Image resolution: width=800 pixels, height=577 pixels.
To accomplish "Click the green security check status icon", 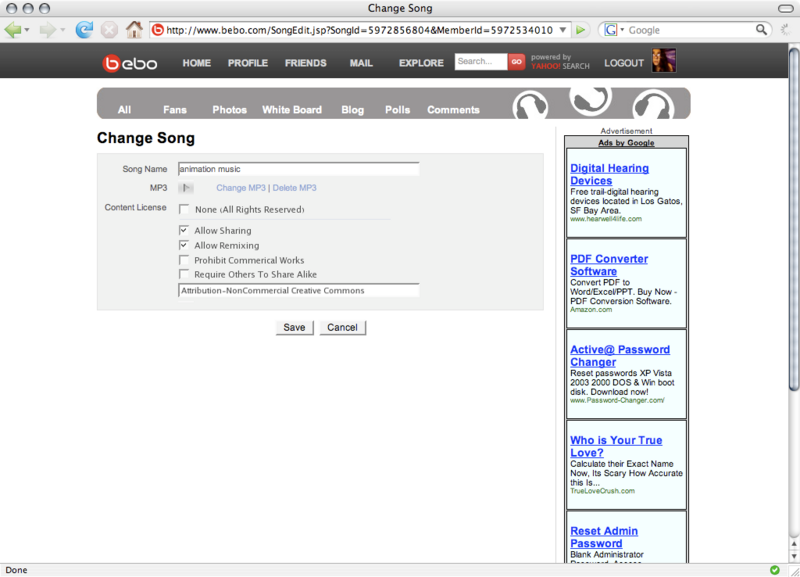I will click(x=774, y=570).
